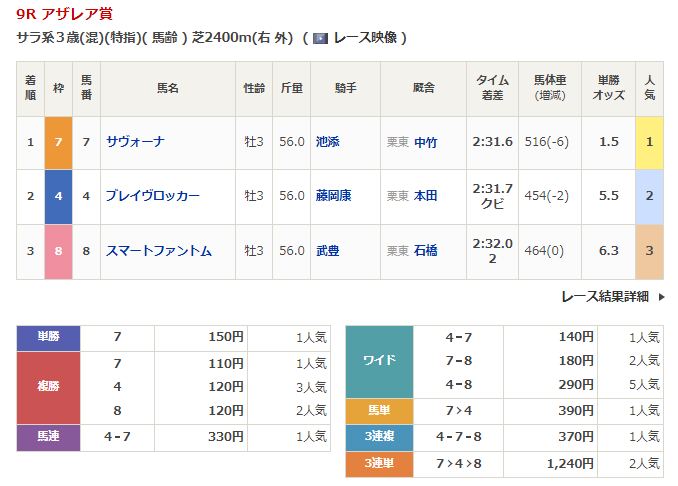Open horse page for スマートファントム

click(x=159, y=251)
